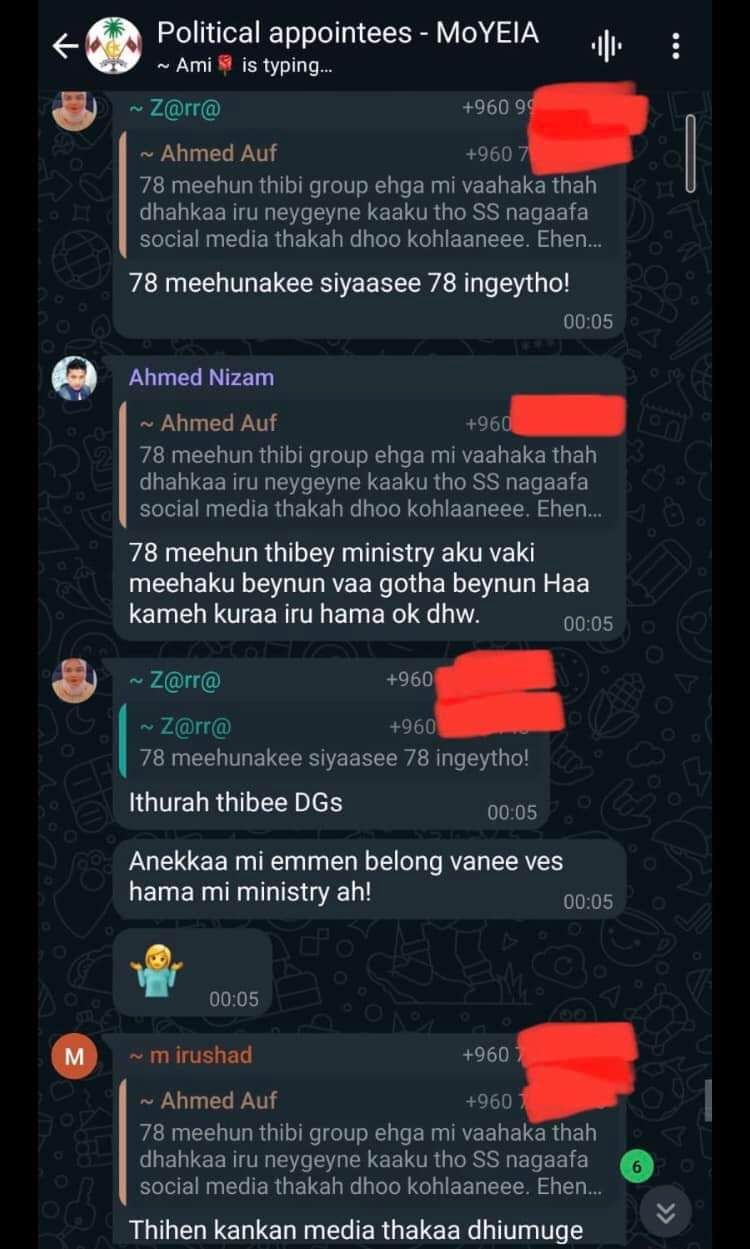Tap the Ahmed Nizam sender name

(x=201, y=377)
